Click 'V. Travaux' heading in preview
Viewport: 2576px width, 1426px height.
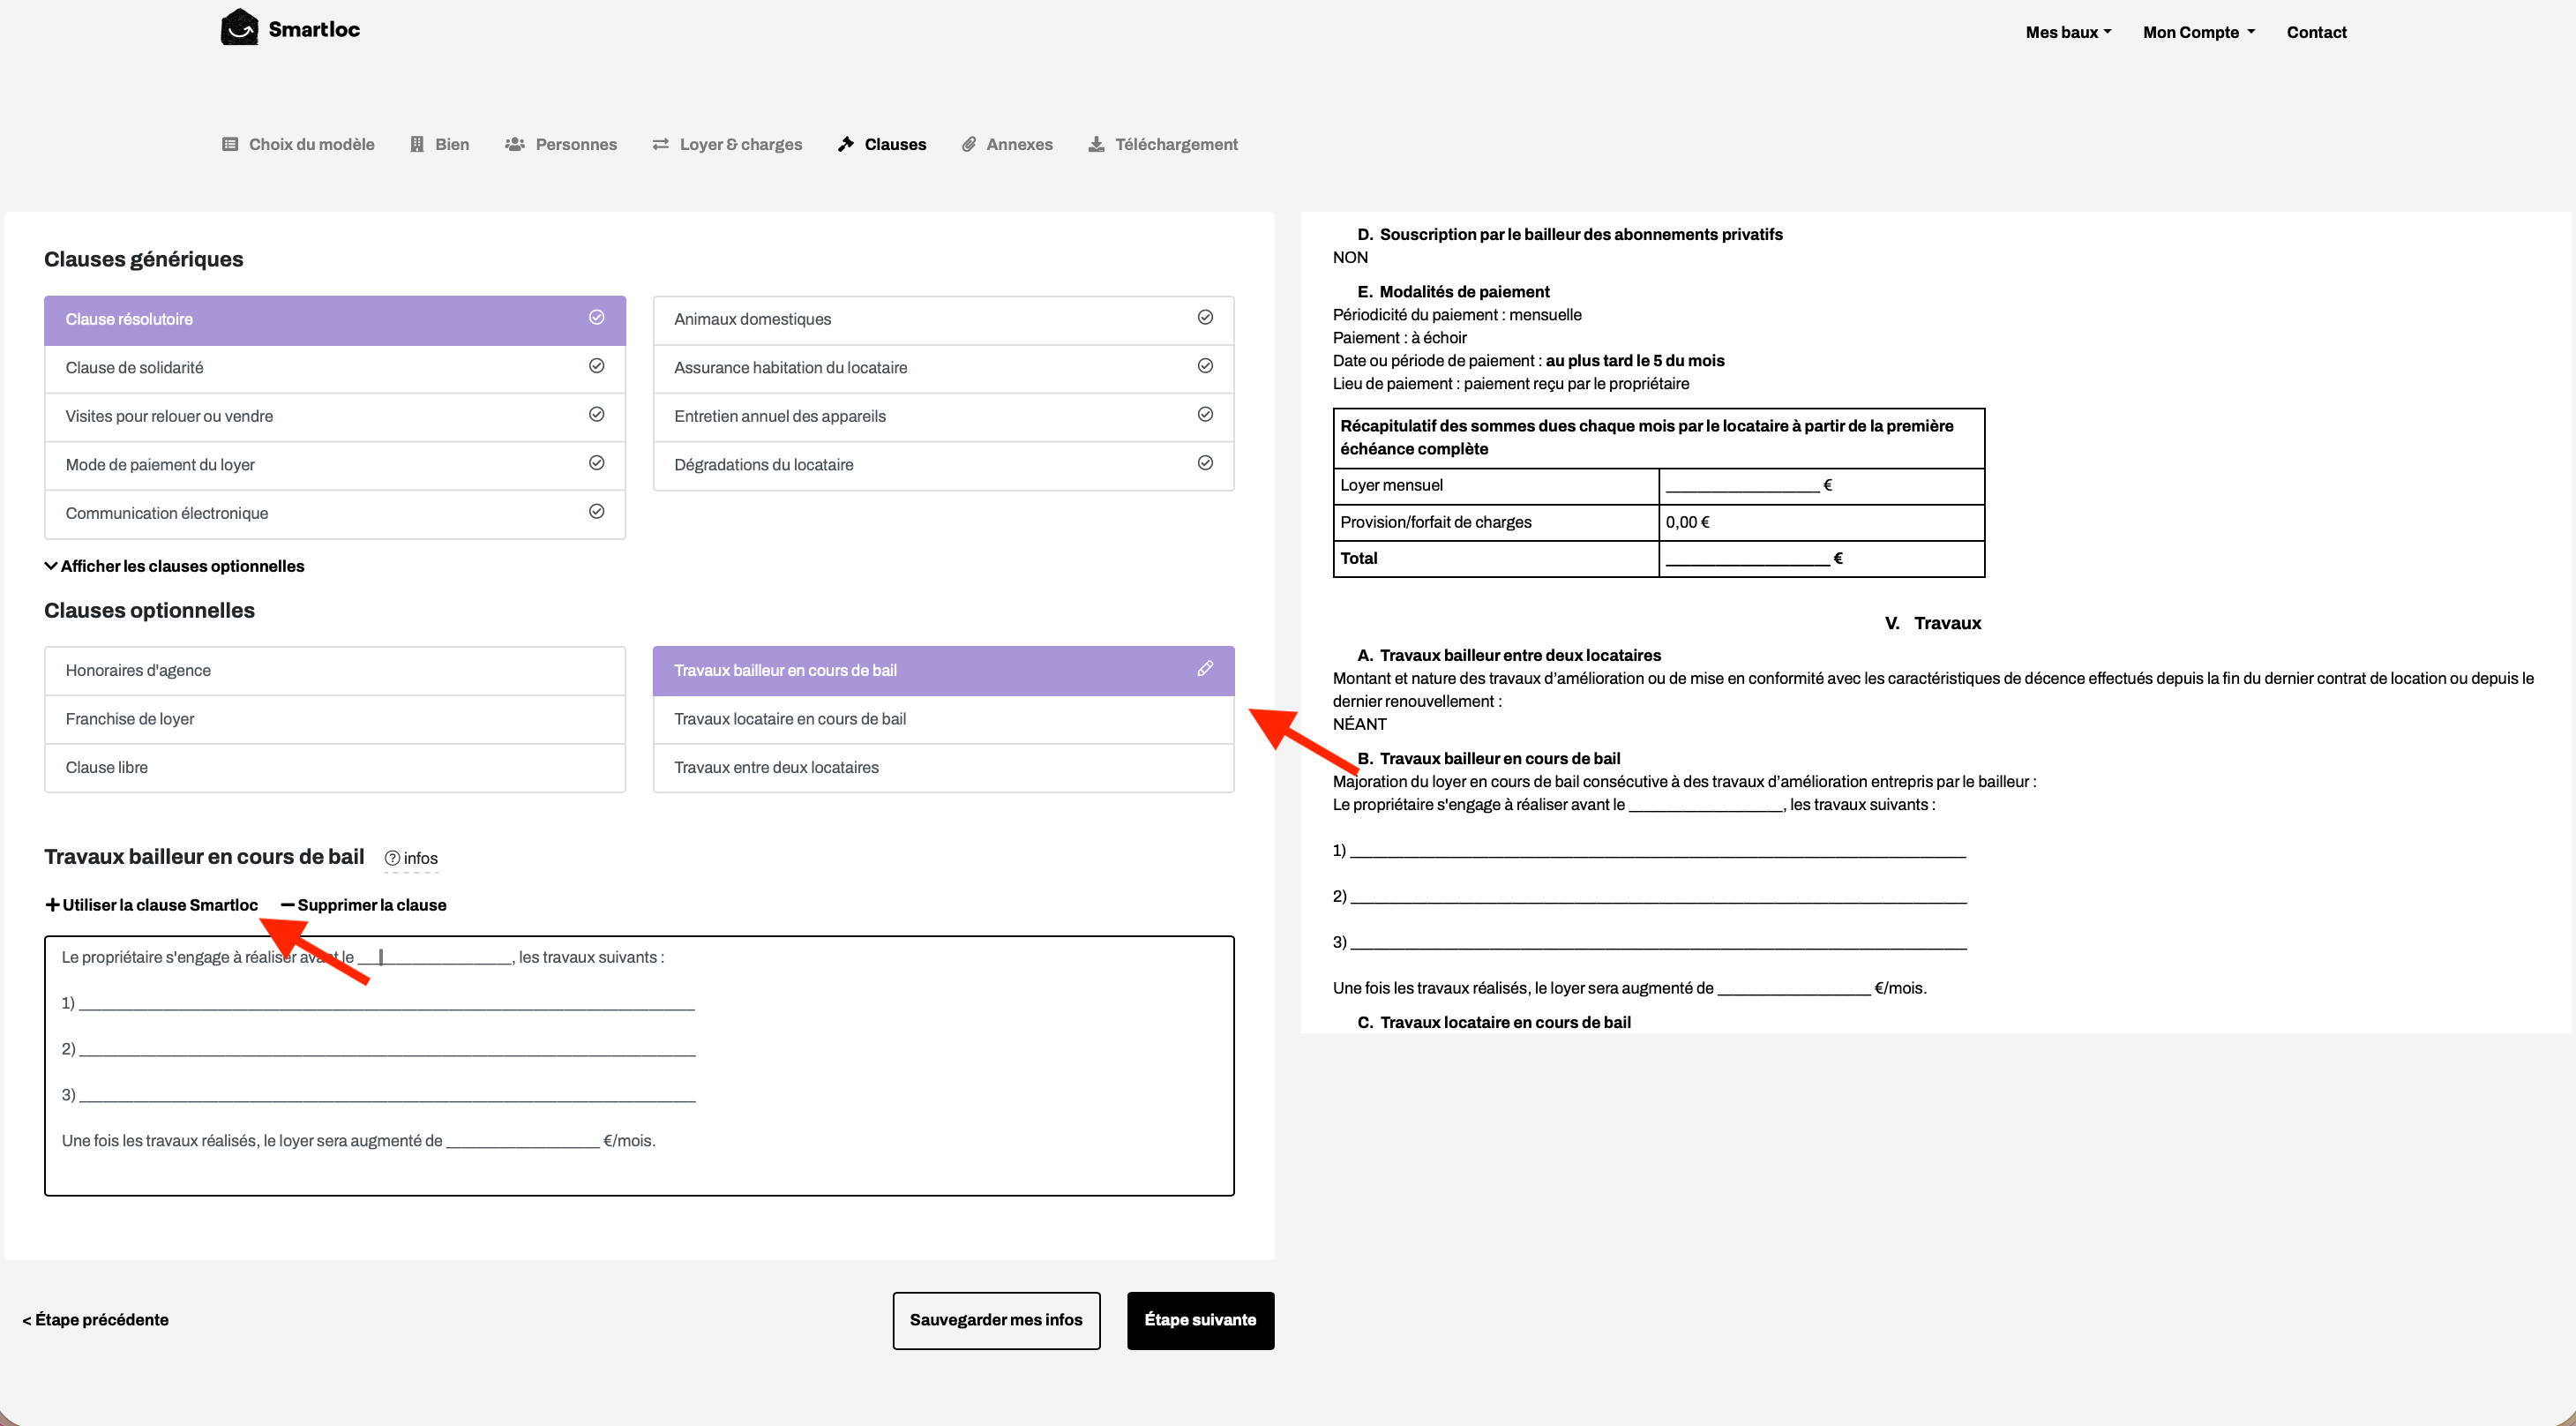(1933, 623)
